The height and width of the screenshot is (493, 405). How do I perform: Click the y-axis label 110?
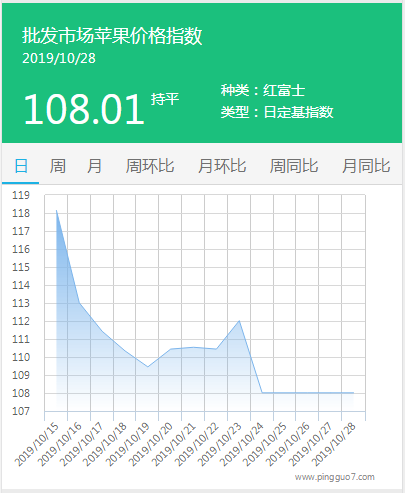tap(21, 357)
